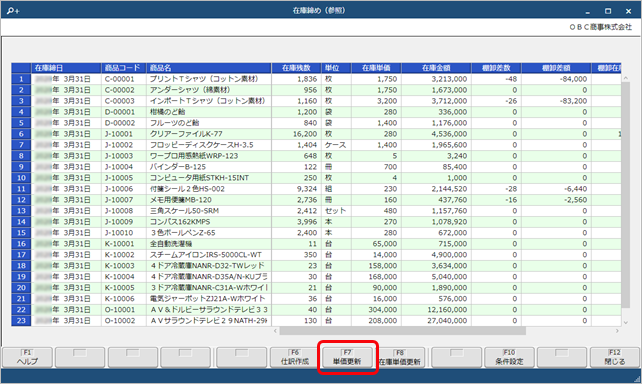The height and width of the screenshot is (384, 642).
Task: Click the F6 仕訳作成 button
Action: 295,357
